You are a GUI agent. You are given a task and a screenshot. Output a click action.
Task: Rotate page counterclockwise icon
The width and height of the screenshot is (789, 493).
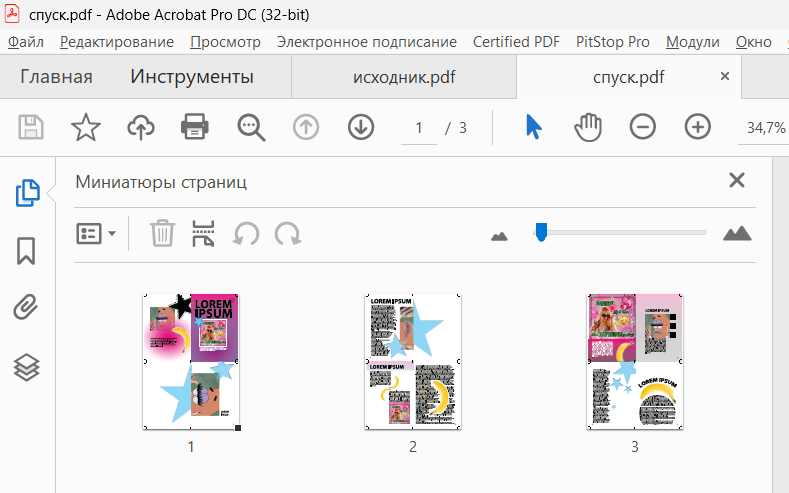click(246, 234)
